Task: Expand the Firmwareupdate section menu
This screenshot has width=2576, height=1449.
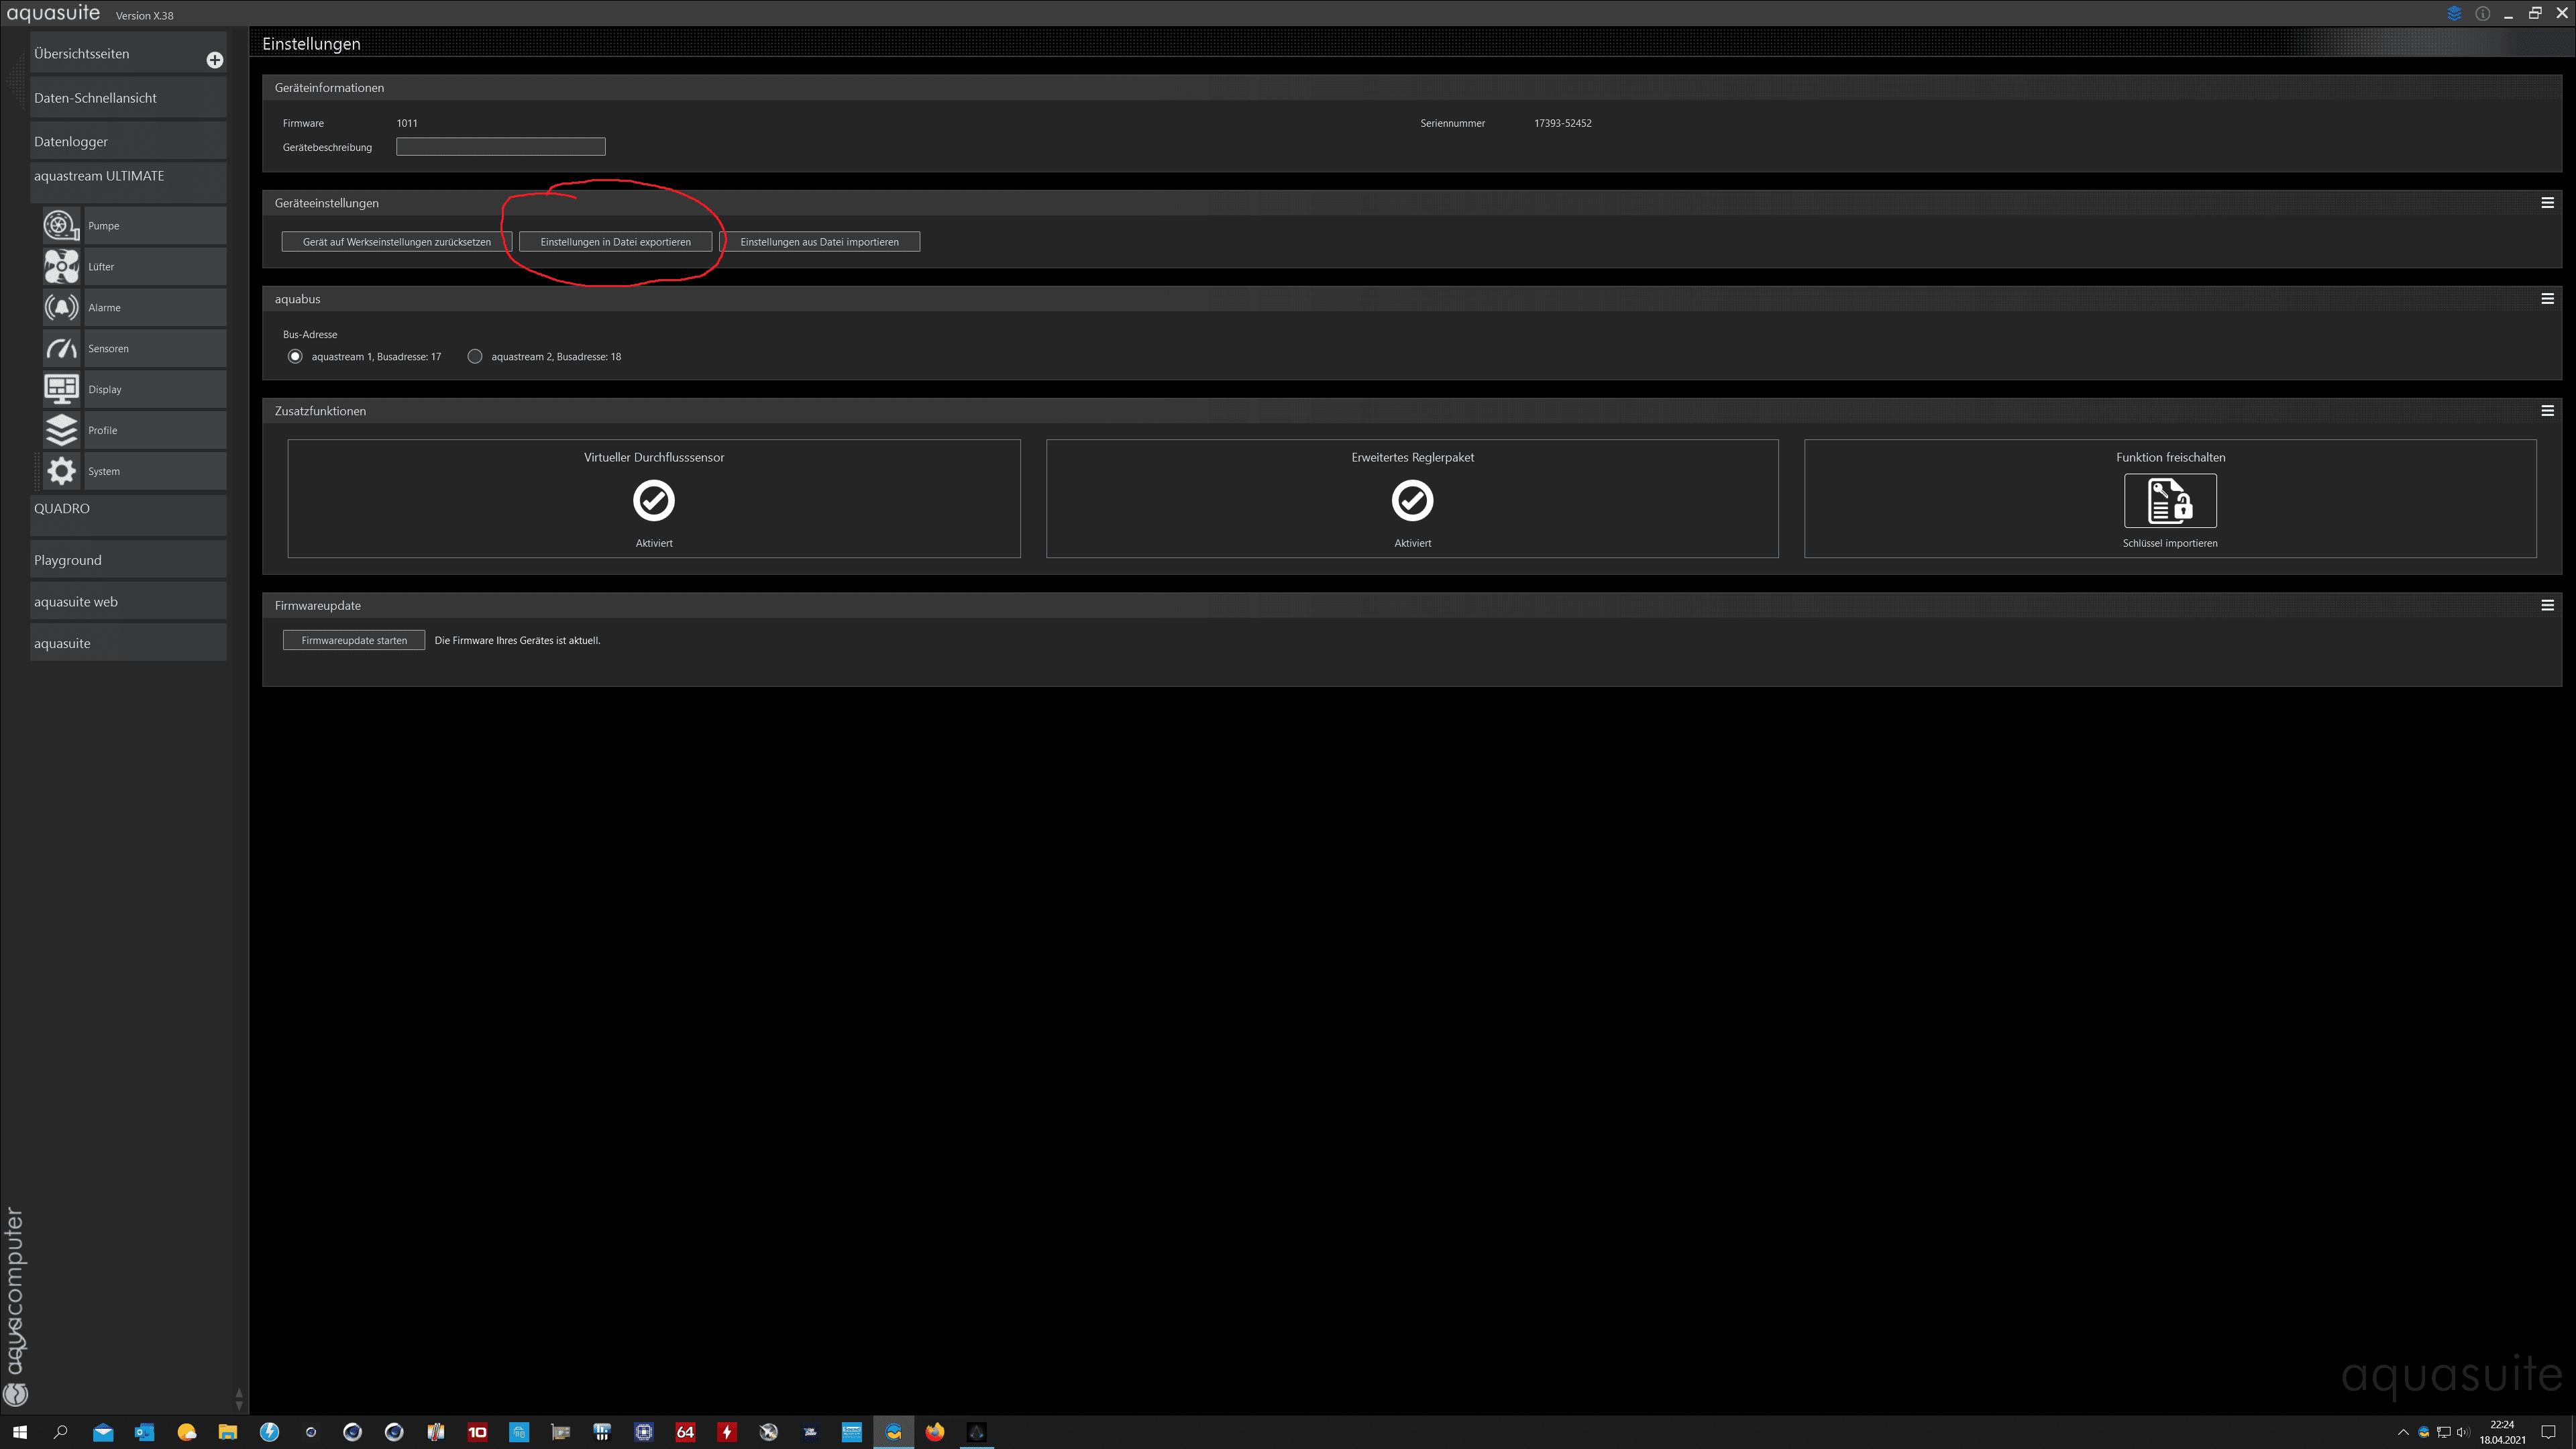Action: point(2547,605)
